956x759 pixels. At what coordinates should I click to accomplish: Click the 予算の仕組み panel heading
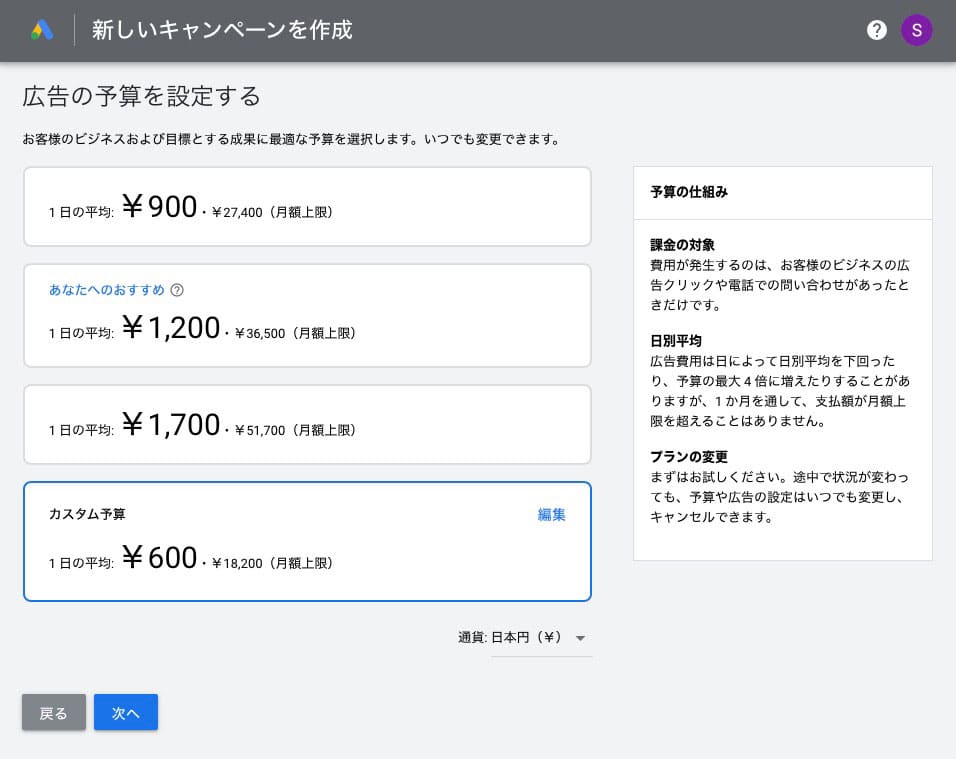[x=689, y=192]
